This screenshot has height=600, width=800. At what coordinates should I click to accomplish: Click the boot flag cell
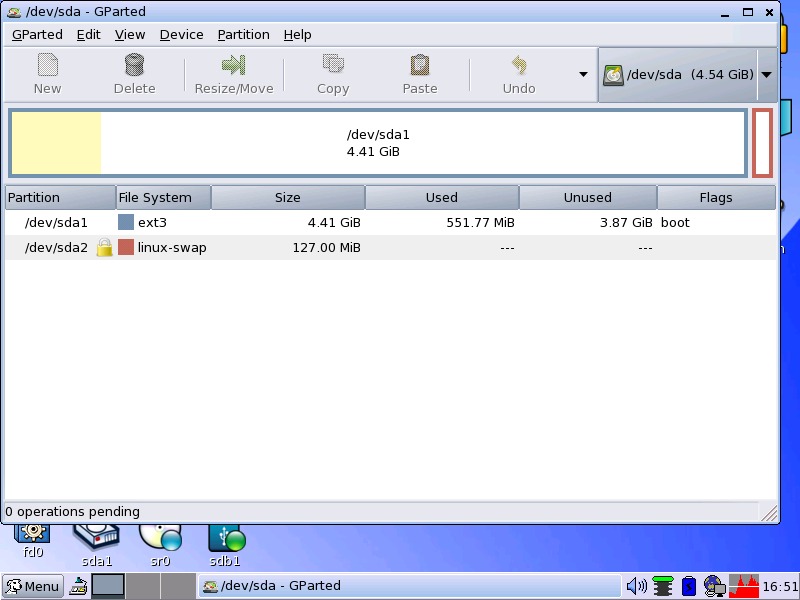pos(675,222)
